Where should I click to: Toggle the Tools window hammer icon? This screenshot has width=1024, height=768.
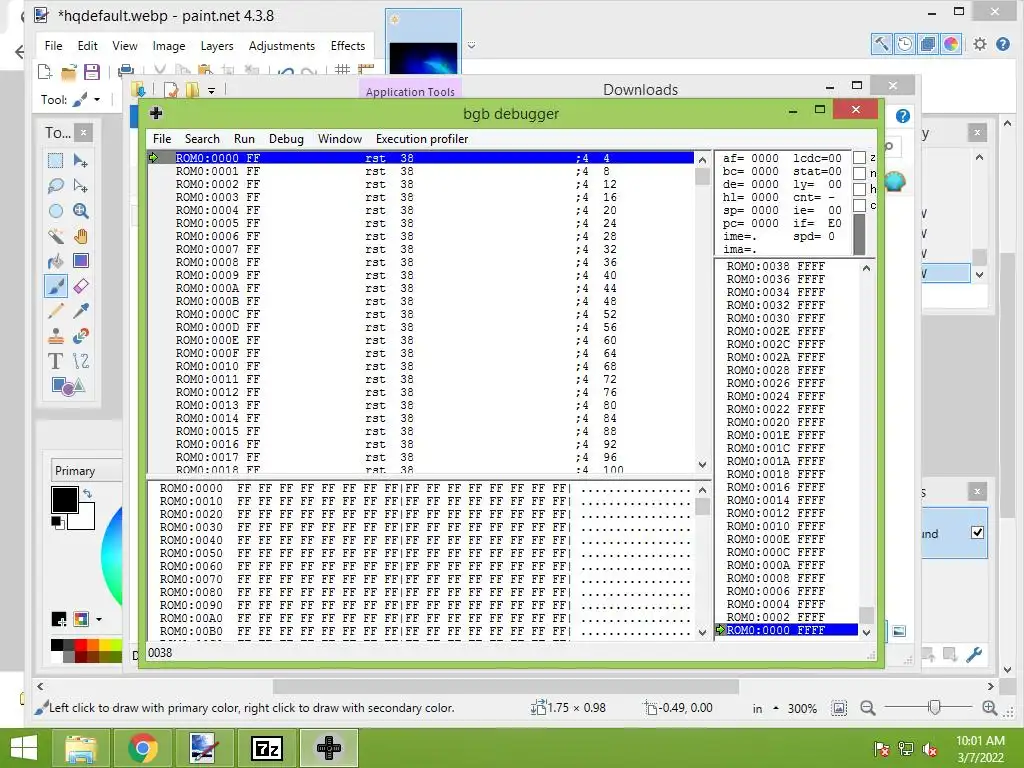click(x=882, y=44)
